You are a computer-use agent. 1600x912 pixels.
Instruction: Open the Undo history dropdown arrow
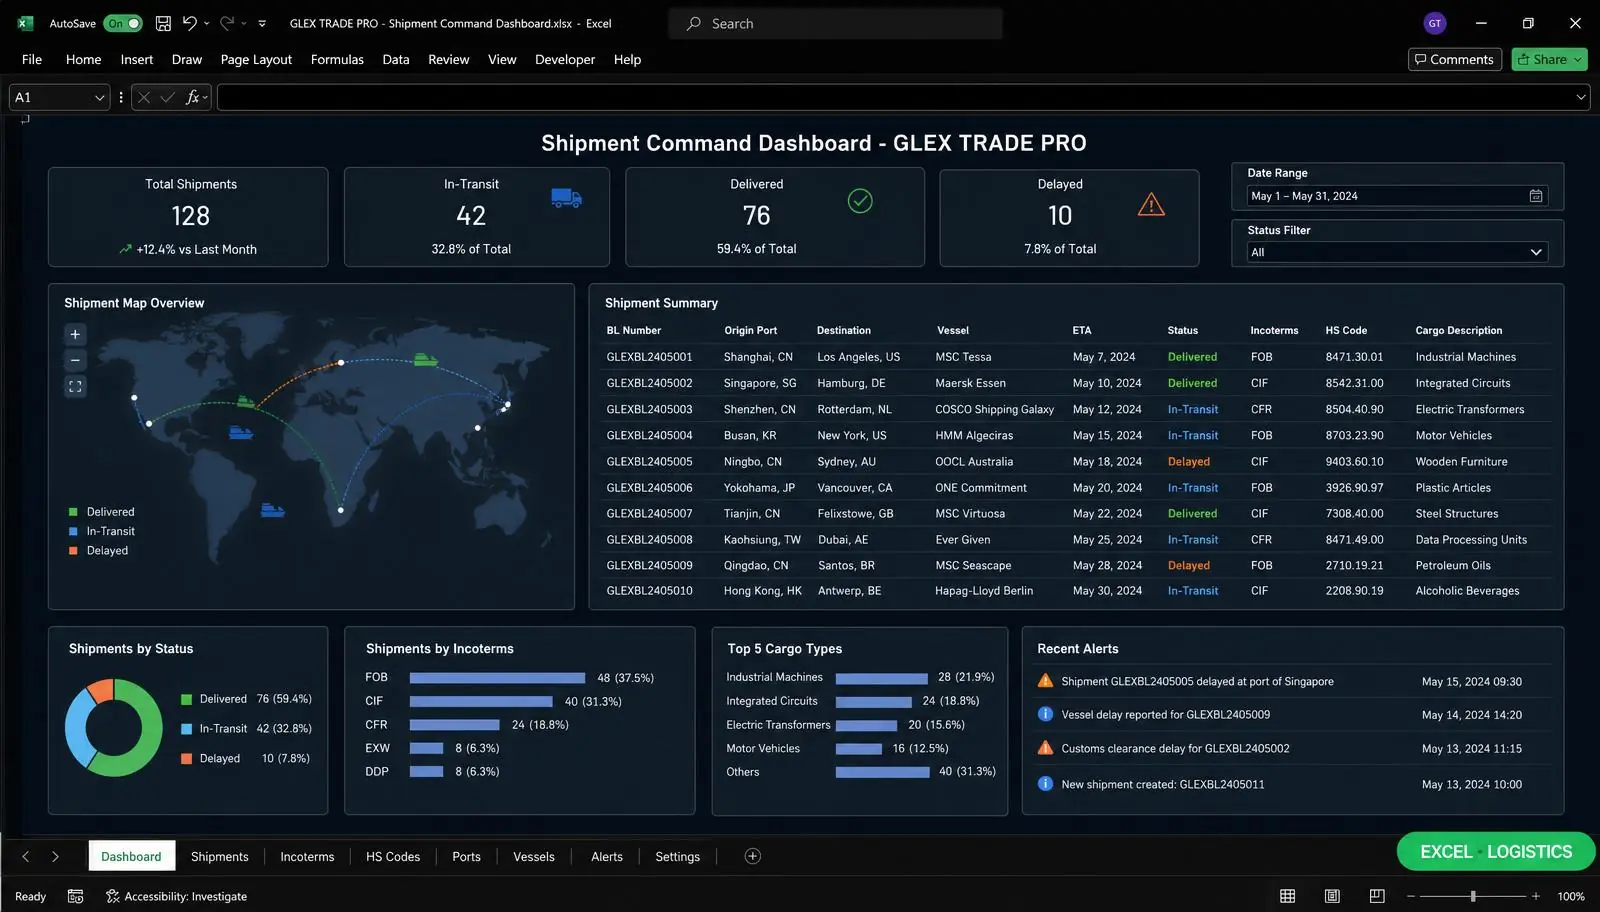coord(207,23)
